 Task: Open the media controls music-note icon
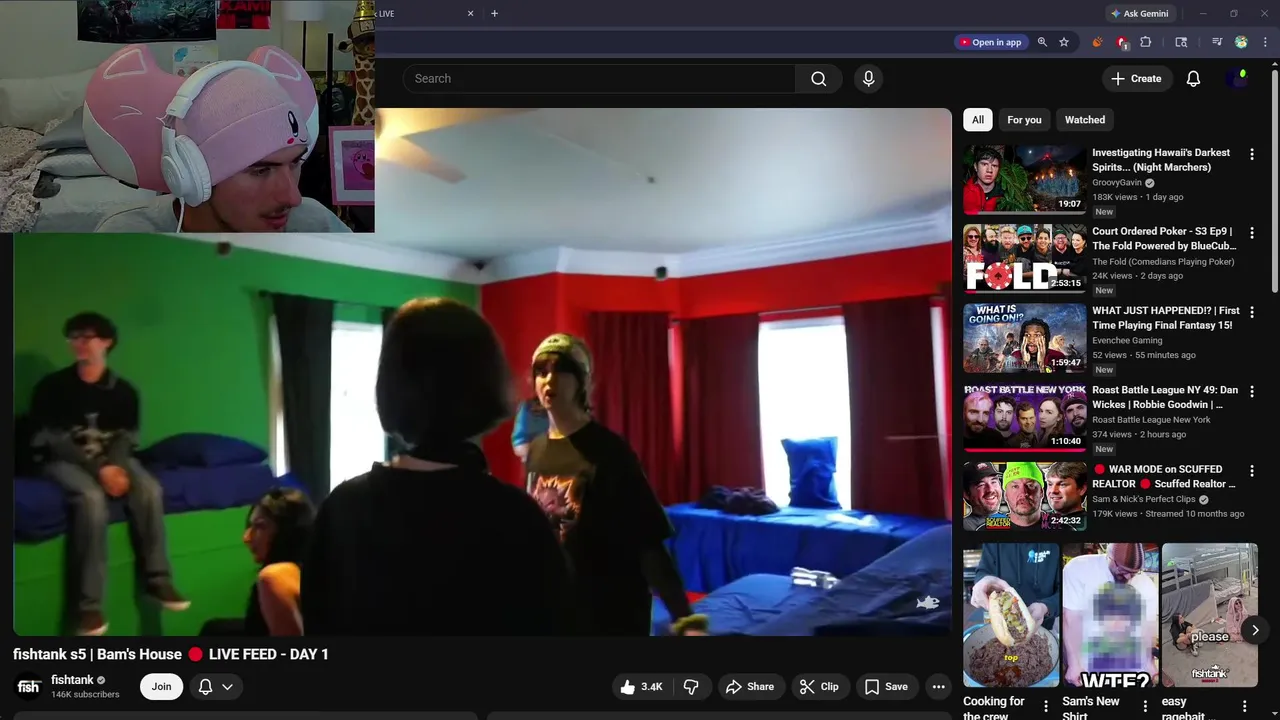click(1217, 42)
